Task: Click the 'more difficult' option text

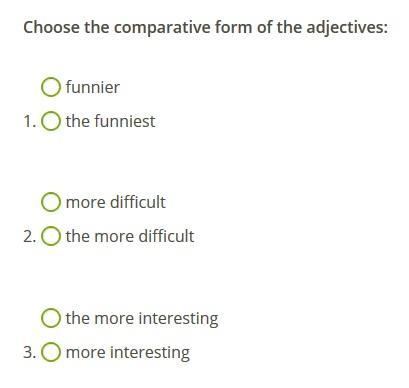Action: pos(116,202)
